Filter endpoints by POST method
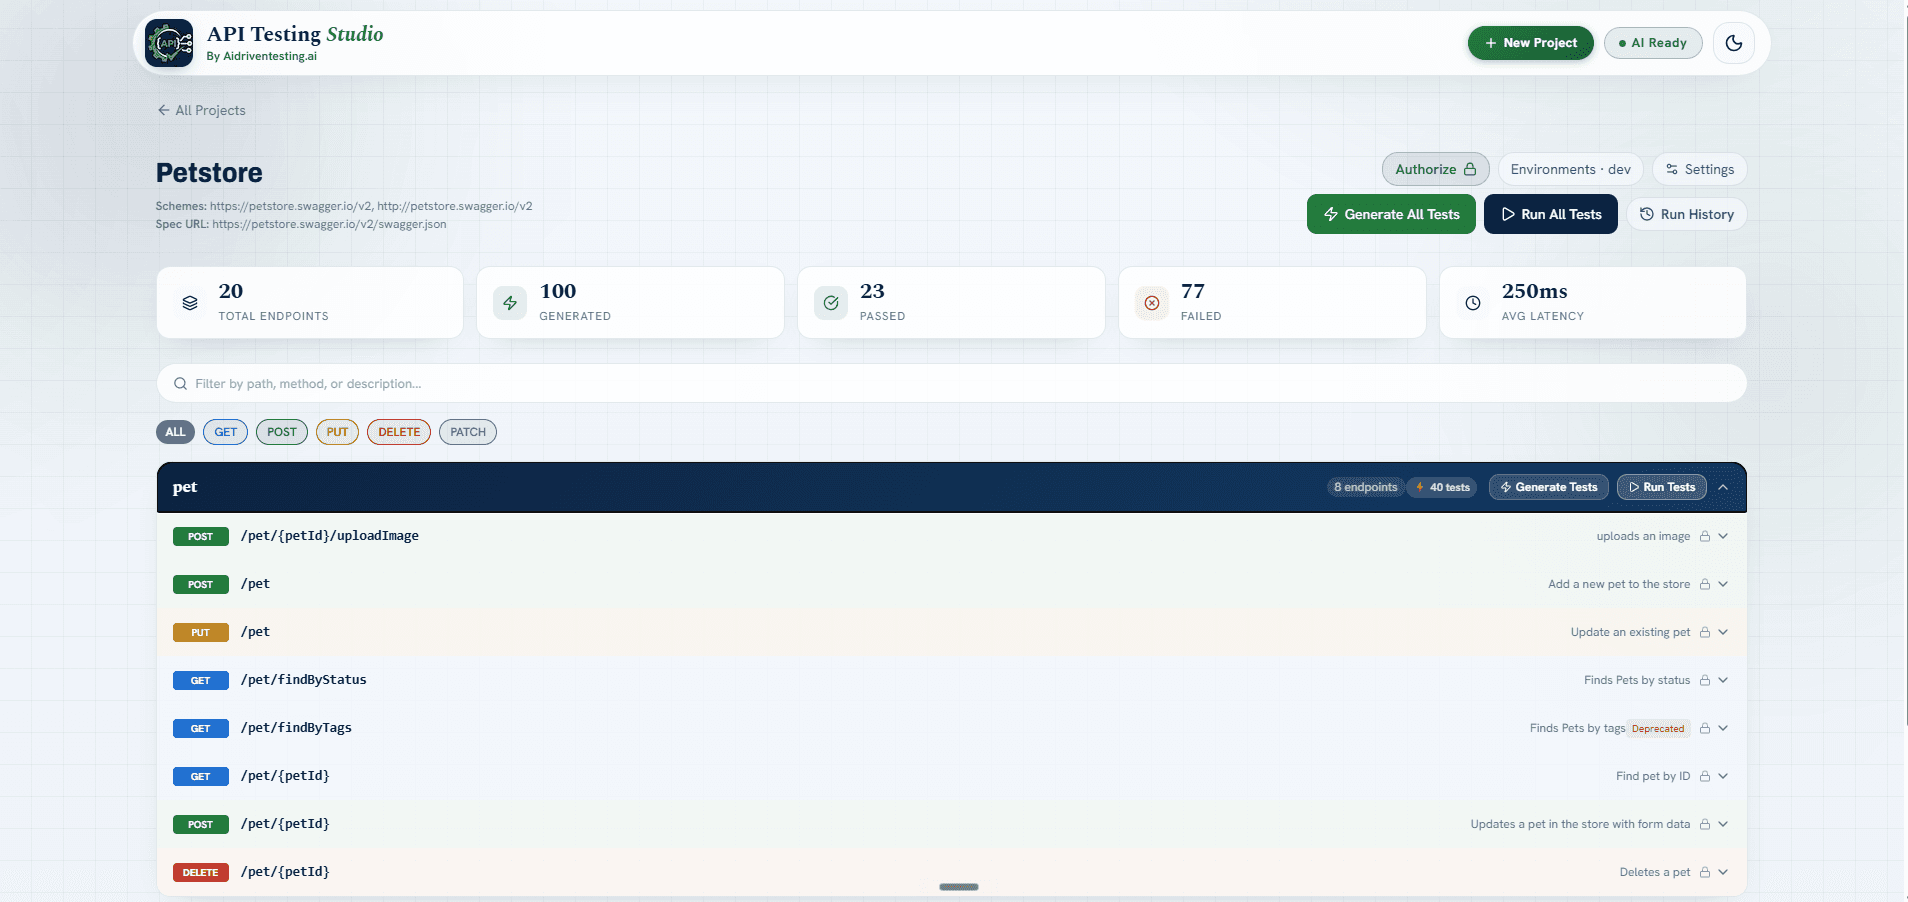 click(282, 432)
